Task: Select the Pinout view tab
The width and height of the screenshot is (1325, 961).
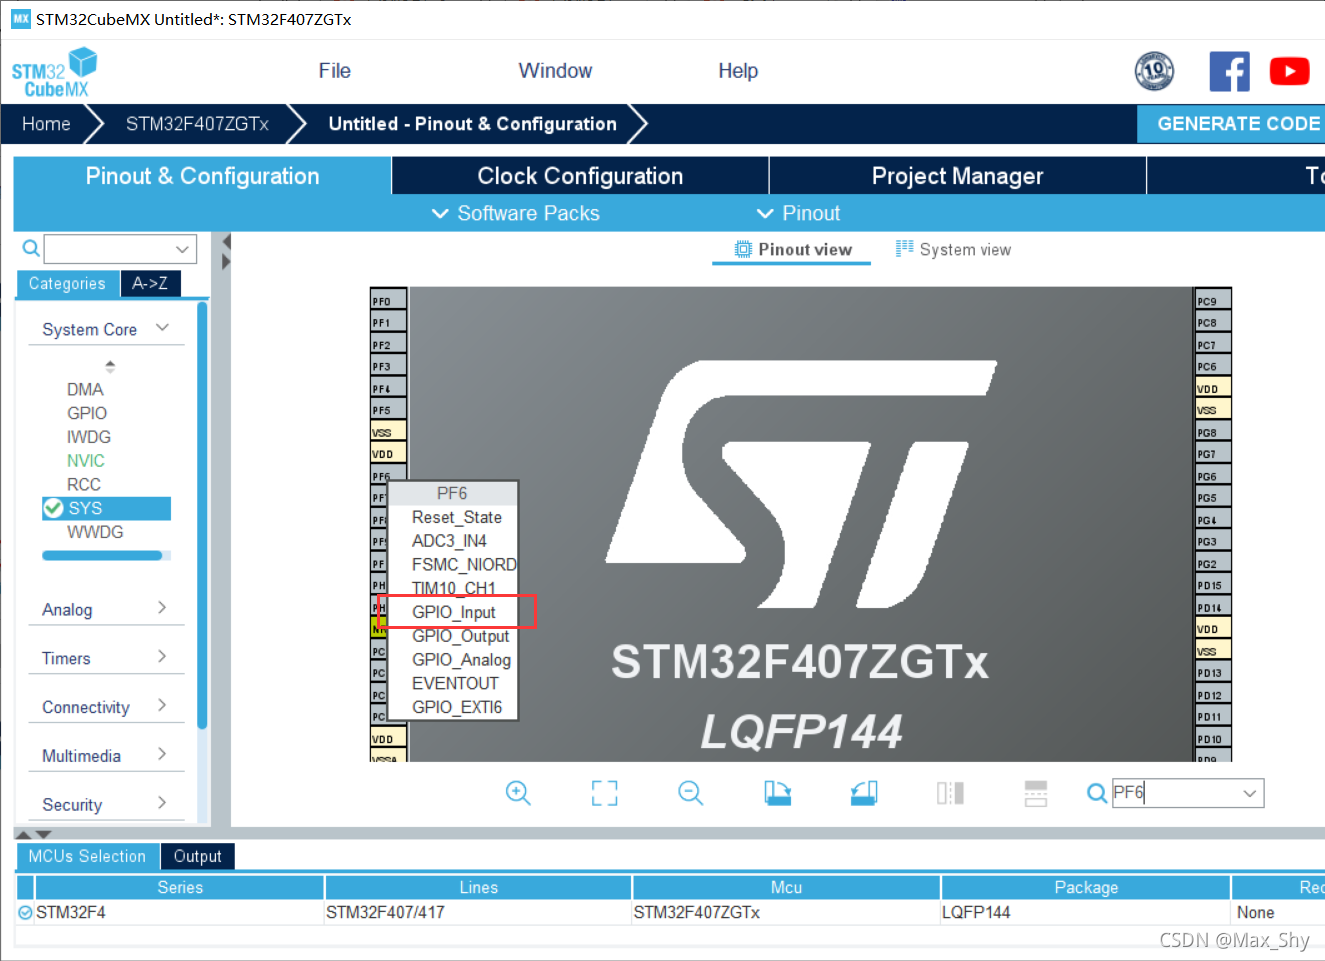Action: (792, 250)
